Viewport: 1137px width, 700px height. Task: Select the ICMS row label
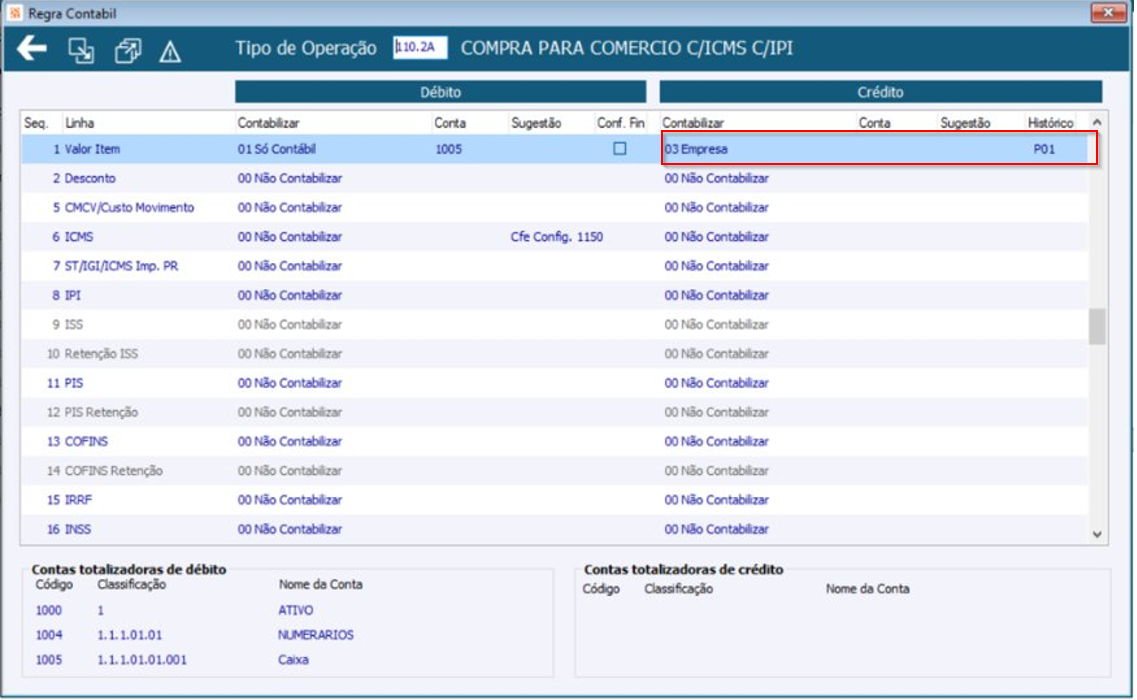[78, 236]
